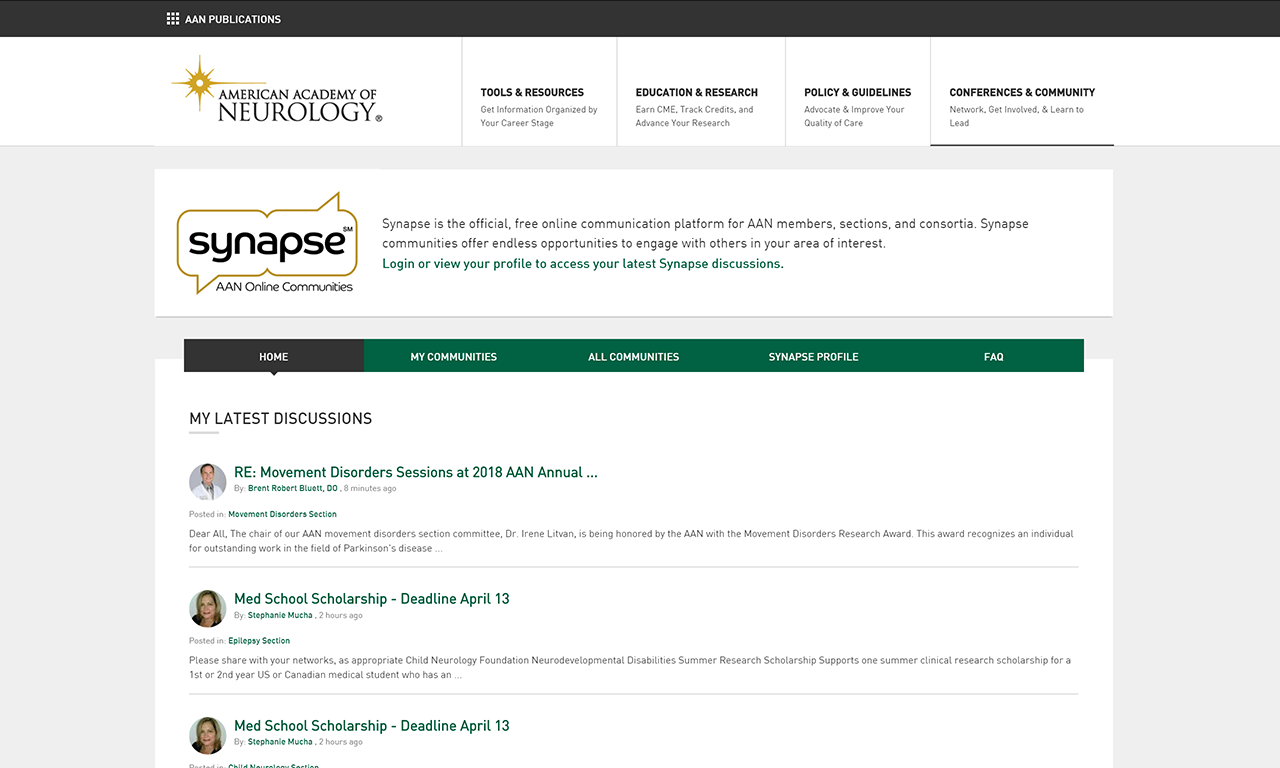Open Epilepsy Section link
Viewport: 1280px width, 768px height.
[259, 641]
